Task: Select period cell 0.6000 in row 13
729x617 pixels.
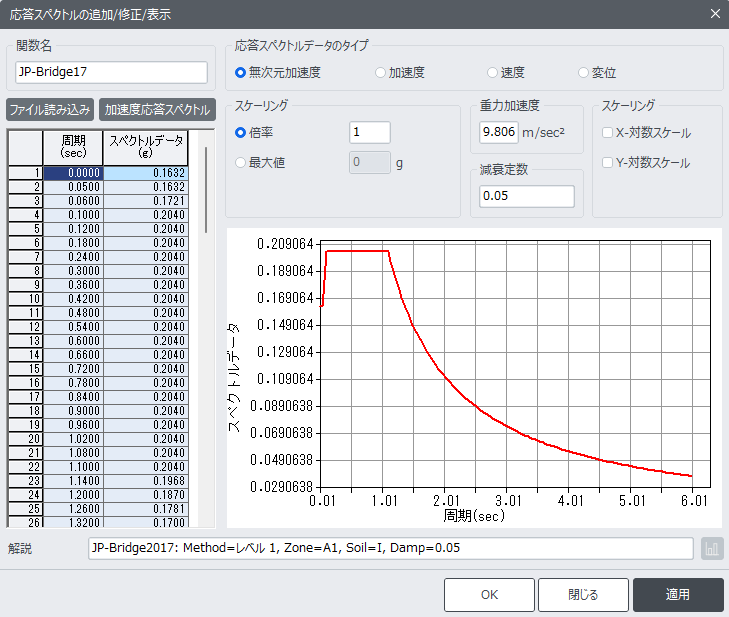Action: (x=73, y=341)
